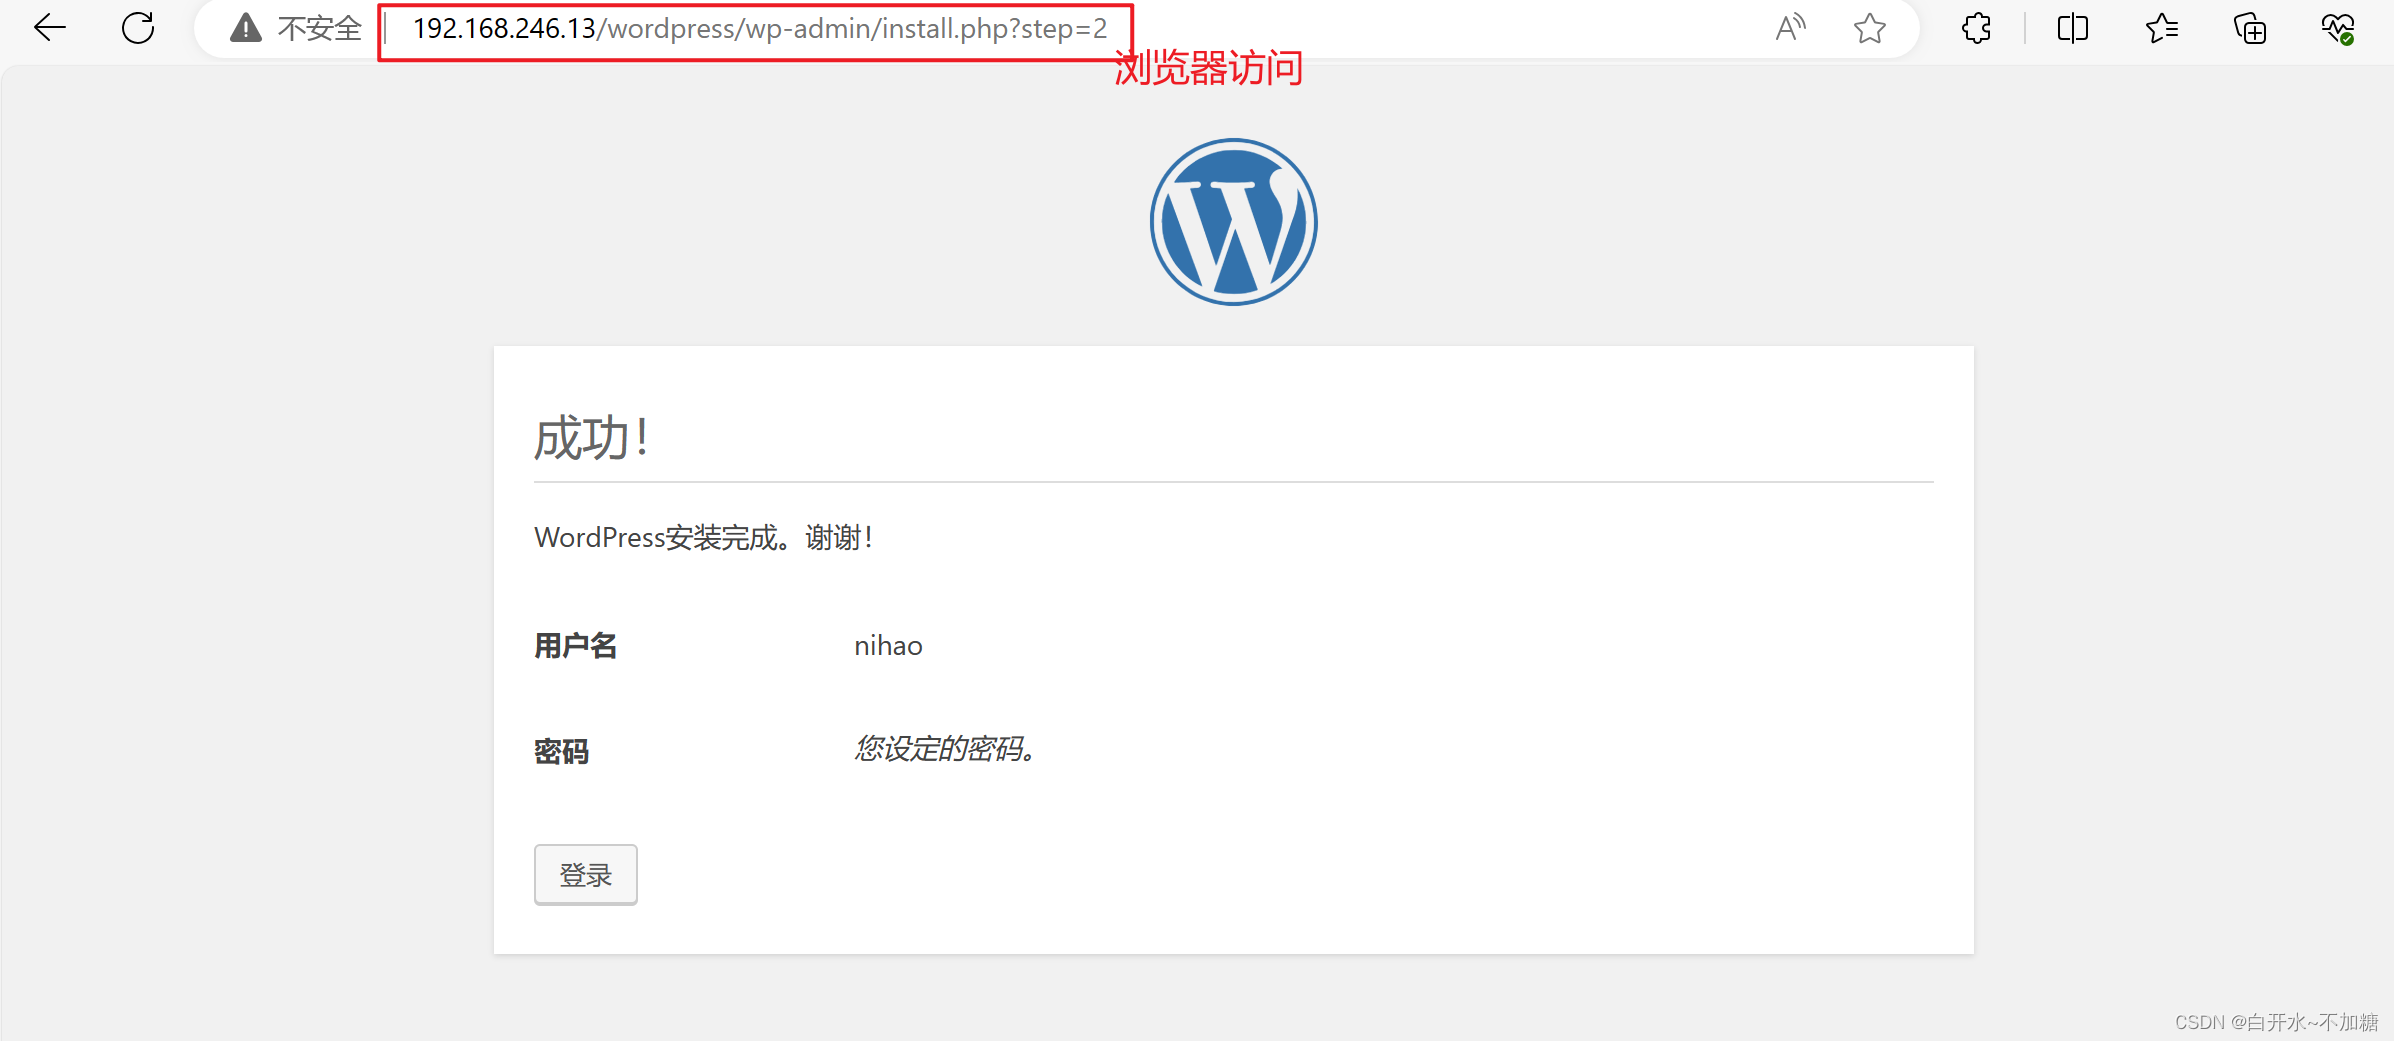The width and height of the screenshot is (2394, 1041).
Task: Click the 登录 login button
Action: (585, 875)
